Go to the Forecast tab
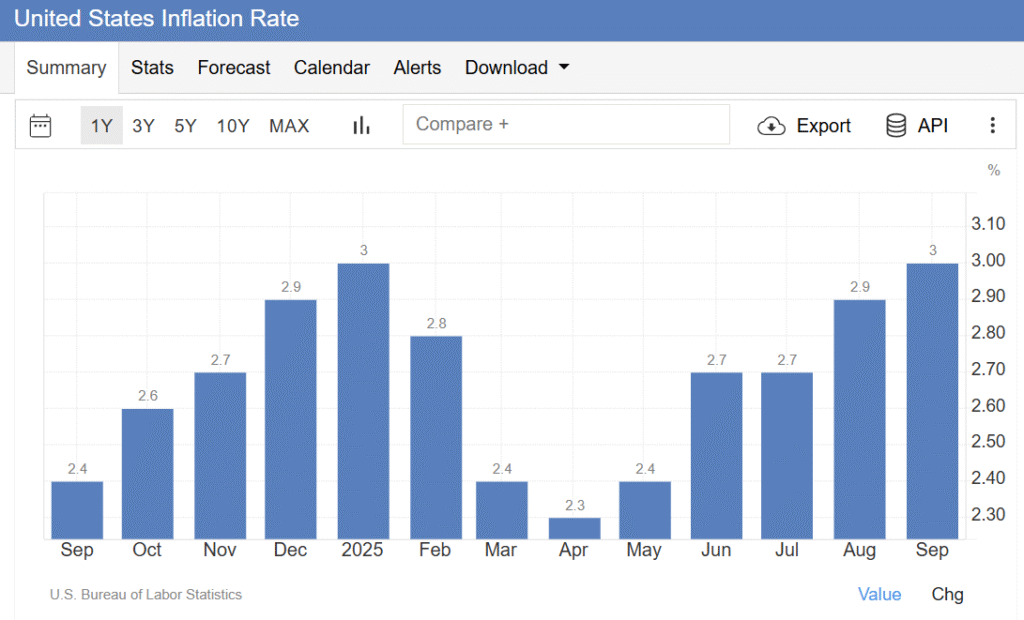 [233, 68]
